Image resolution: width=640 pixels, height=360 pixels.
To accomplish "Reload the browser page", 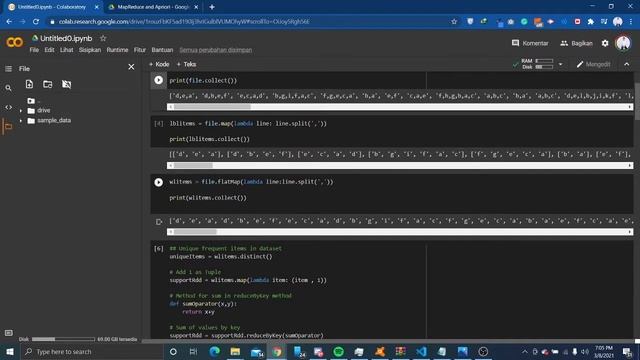I will 36,21.
